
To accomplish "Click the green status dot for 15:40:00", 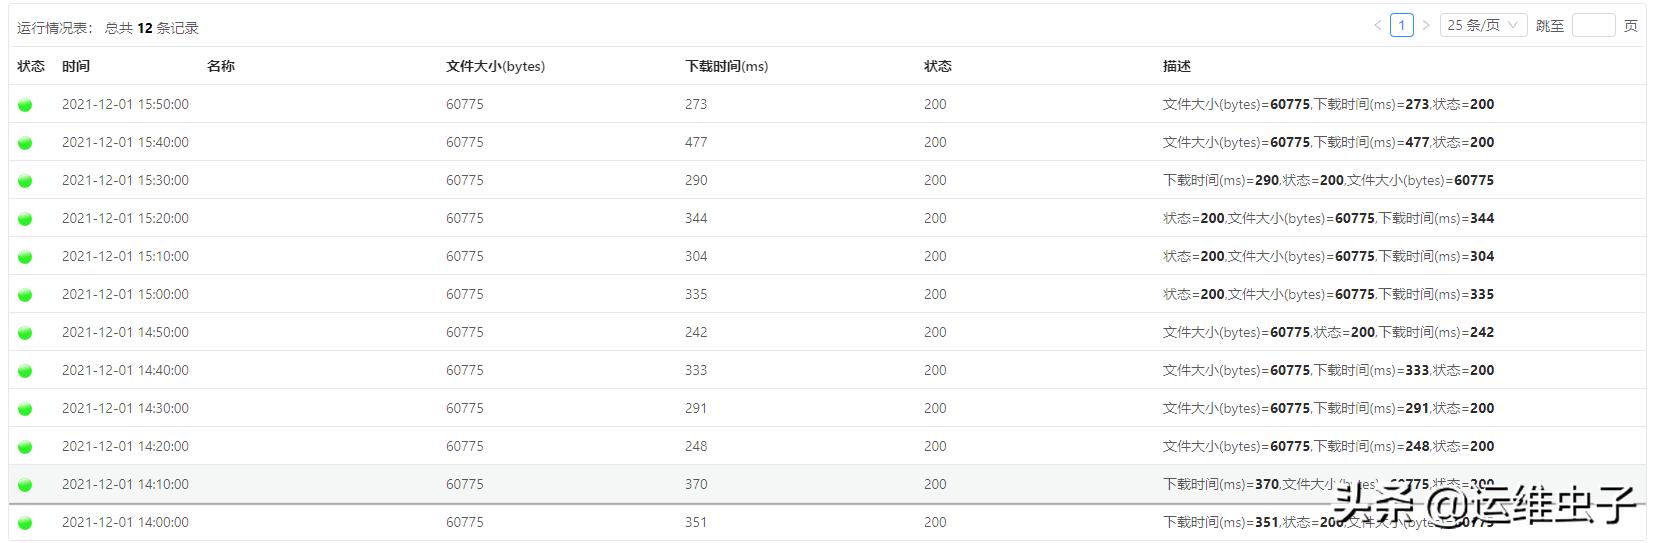I will pyautogui.click(x=25, y=143).
